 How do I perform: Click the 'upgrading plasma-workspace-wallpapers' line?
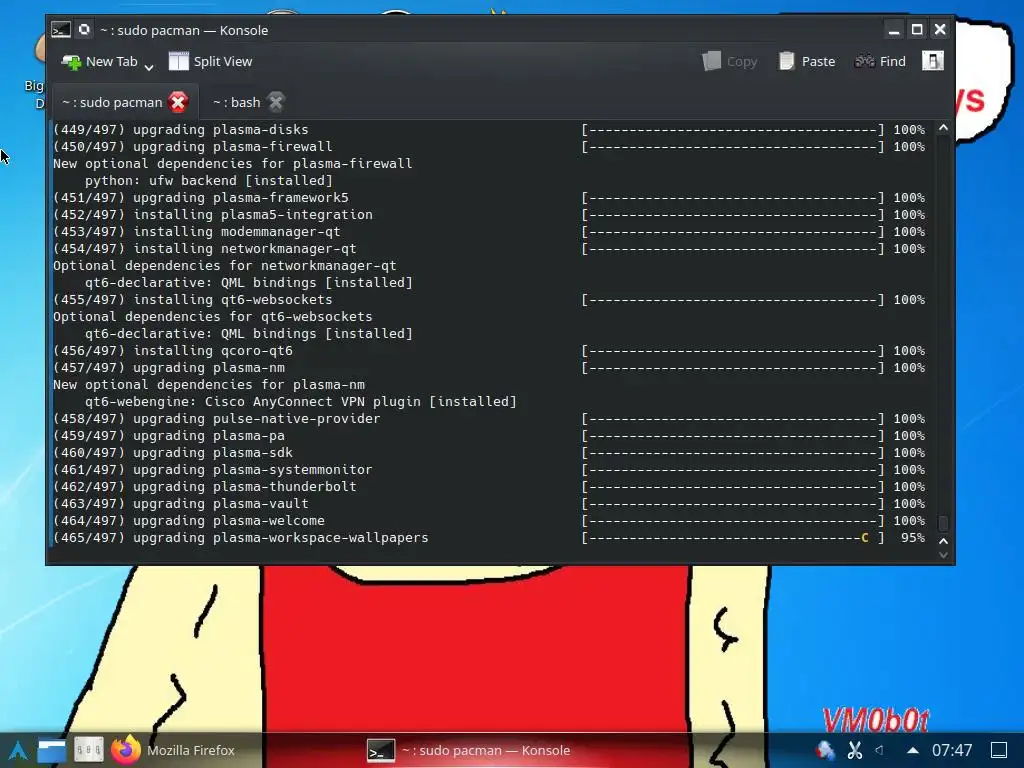[241, 537]
